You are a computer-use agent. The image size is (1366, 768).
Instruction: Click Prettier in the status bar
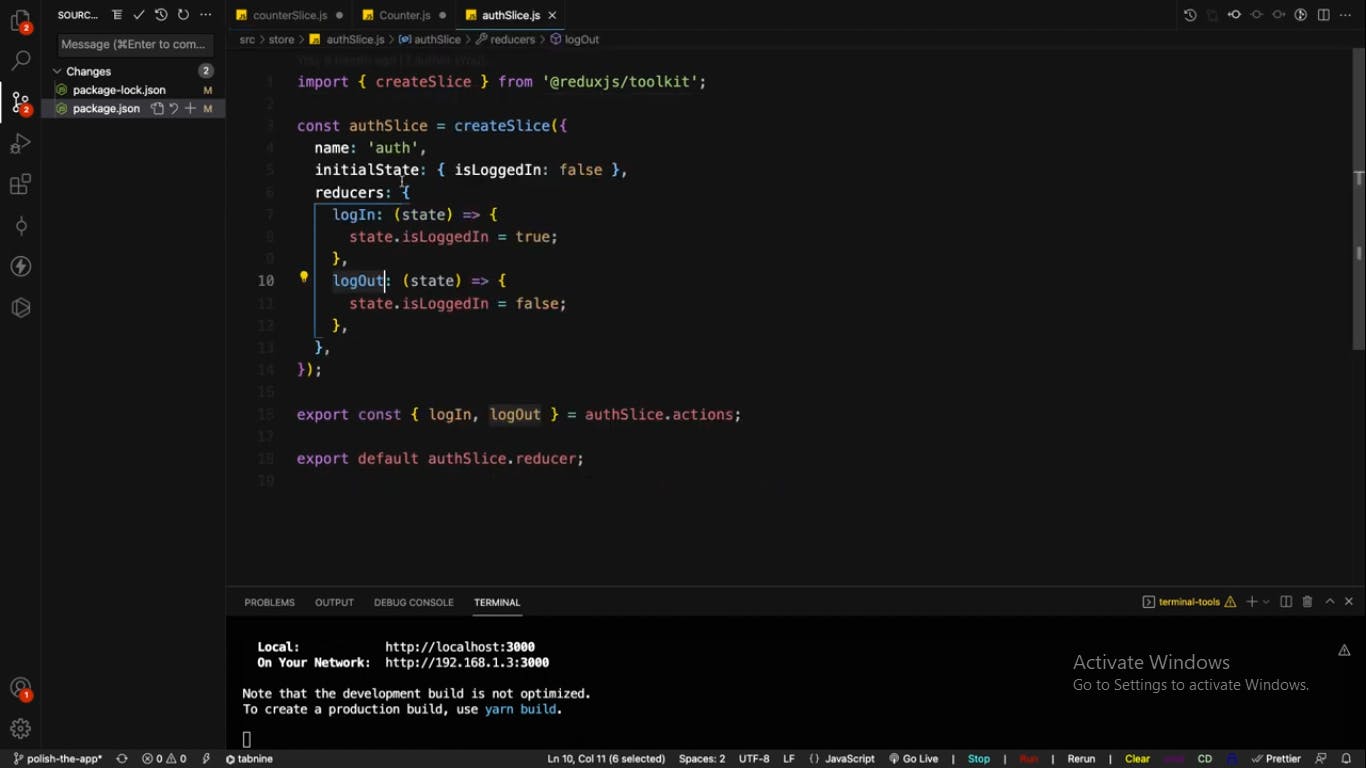click(x=1276, y=759)
